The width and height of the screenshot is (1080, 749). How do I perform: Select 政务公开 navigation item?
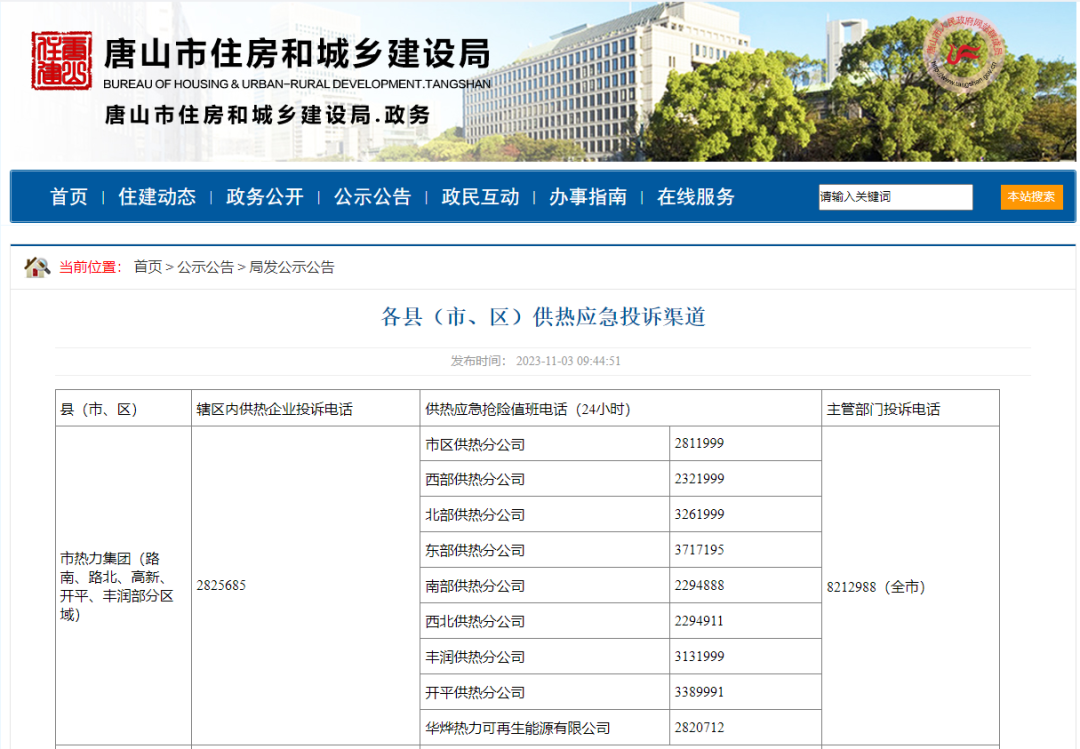(x=264, y=197)
